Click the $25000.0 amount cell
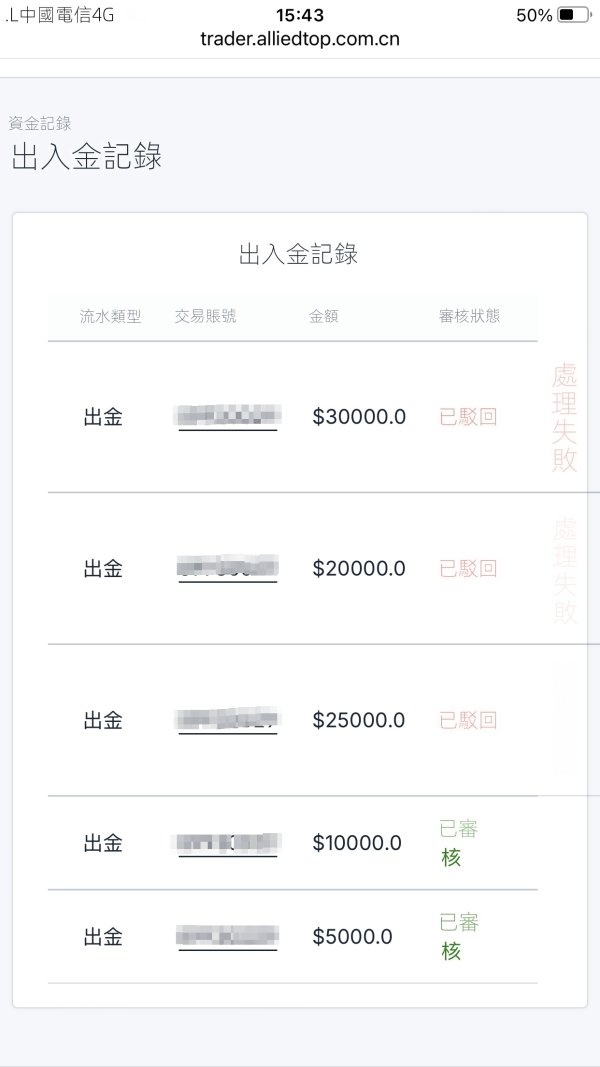 (359, 720)
